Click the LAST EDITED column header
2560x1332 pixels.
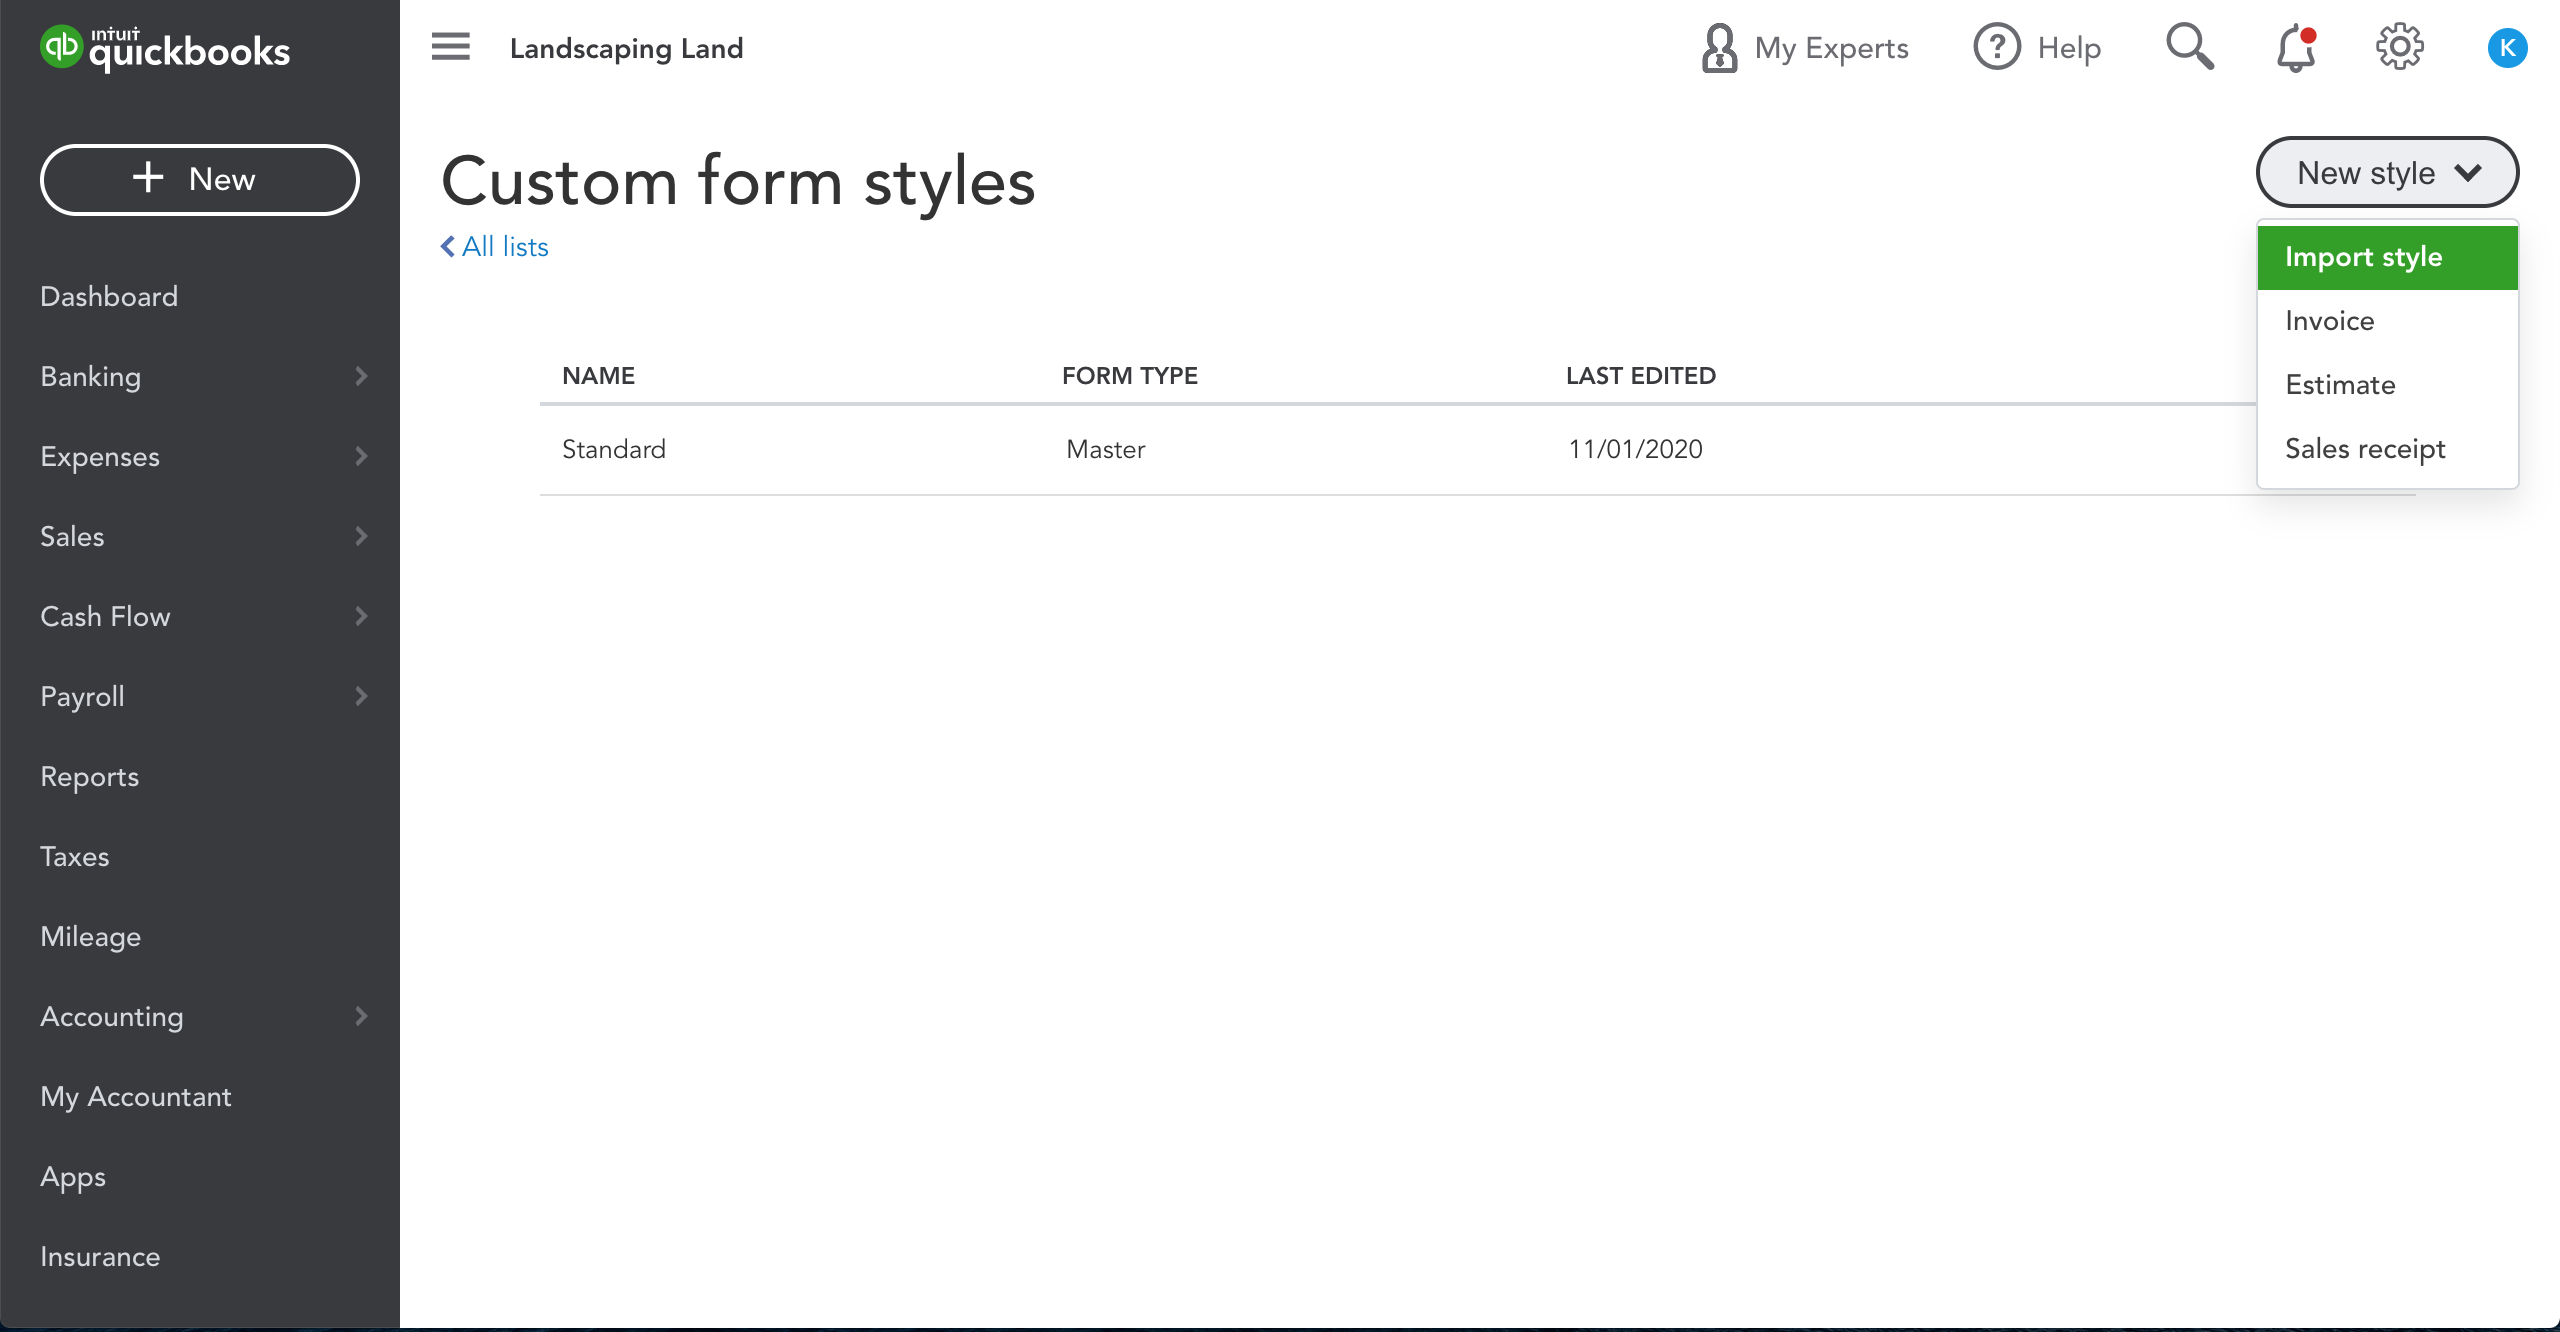pos(1640,376)
